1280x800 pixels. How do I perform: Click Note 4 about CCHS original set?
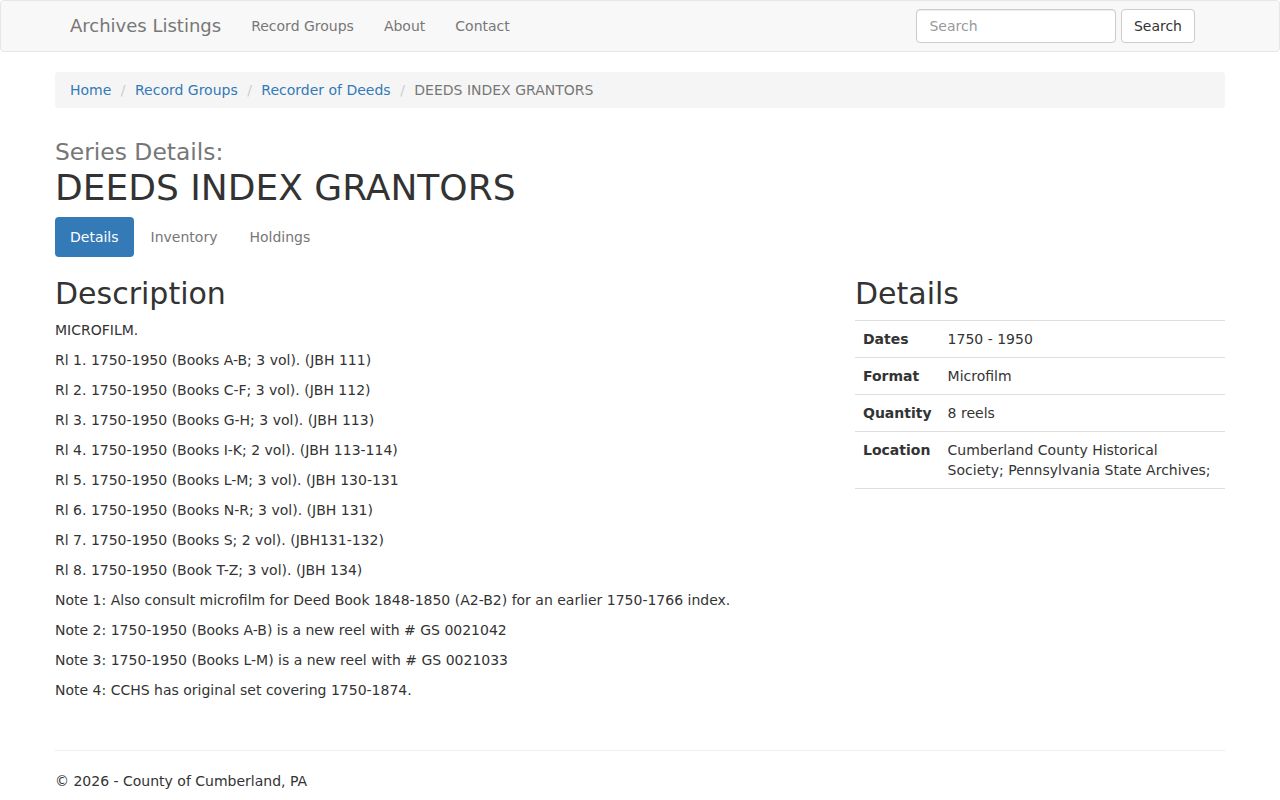tap(233, 690)
